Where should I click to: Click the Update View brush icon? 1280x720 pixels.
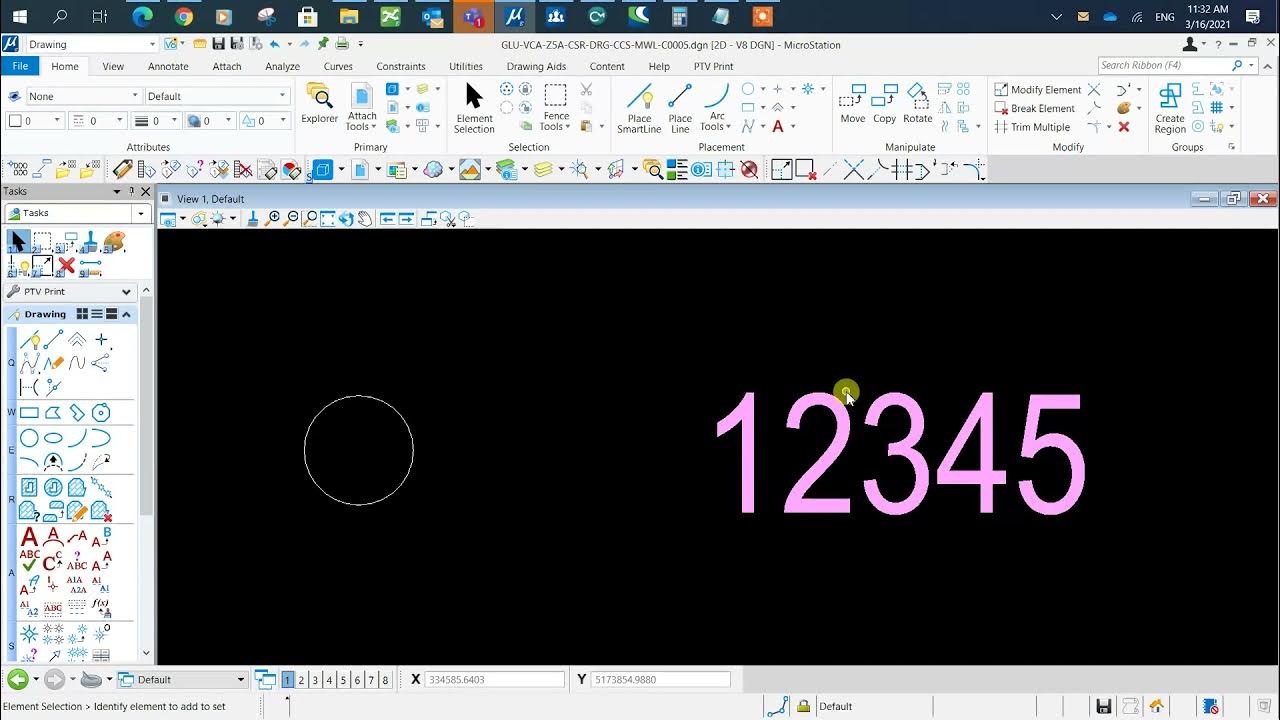[253, 218]
